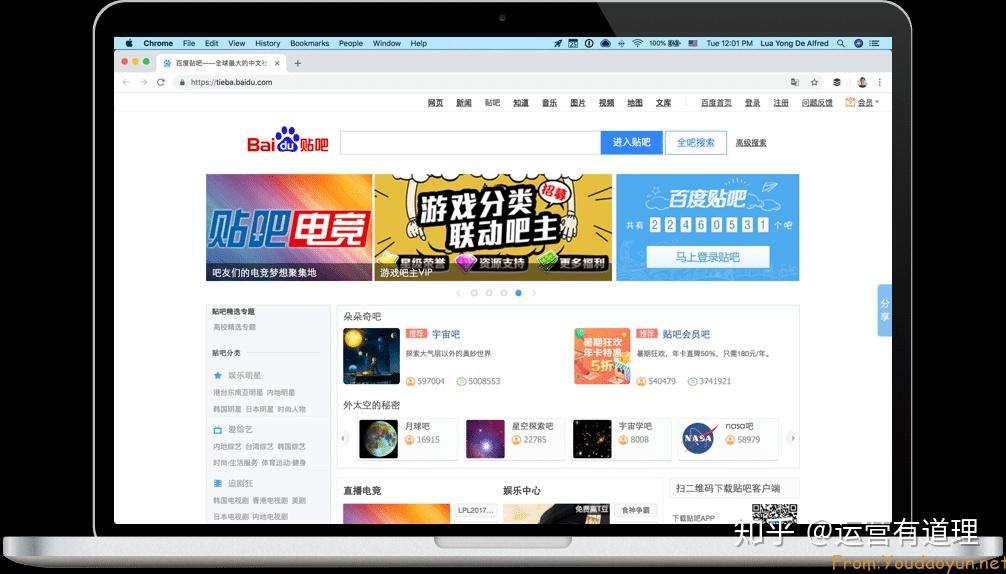Expand the 会员 dropdown
The height and width of the screenshot is (574, 1006).
pyautogui.click(x=862, y=103)
